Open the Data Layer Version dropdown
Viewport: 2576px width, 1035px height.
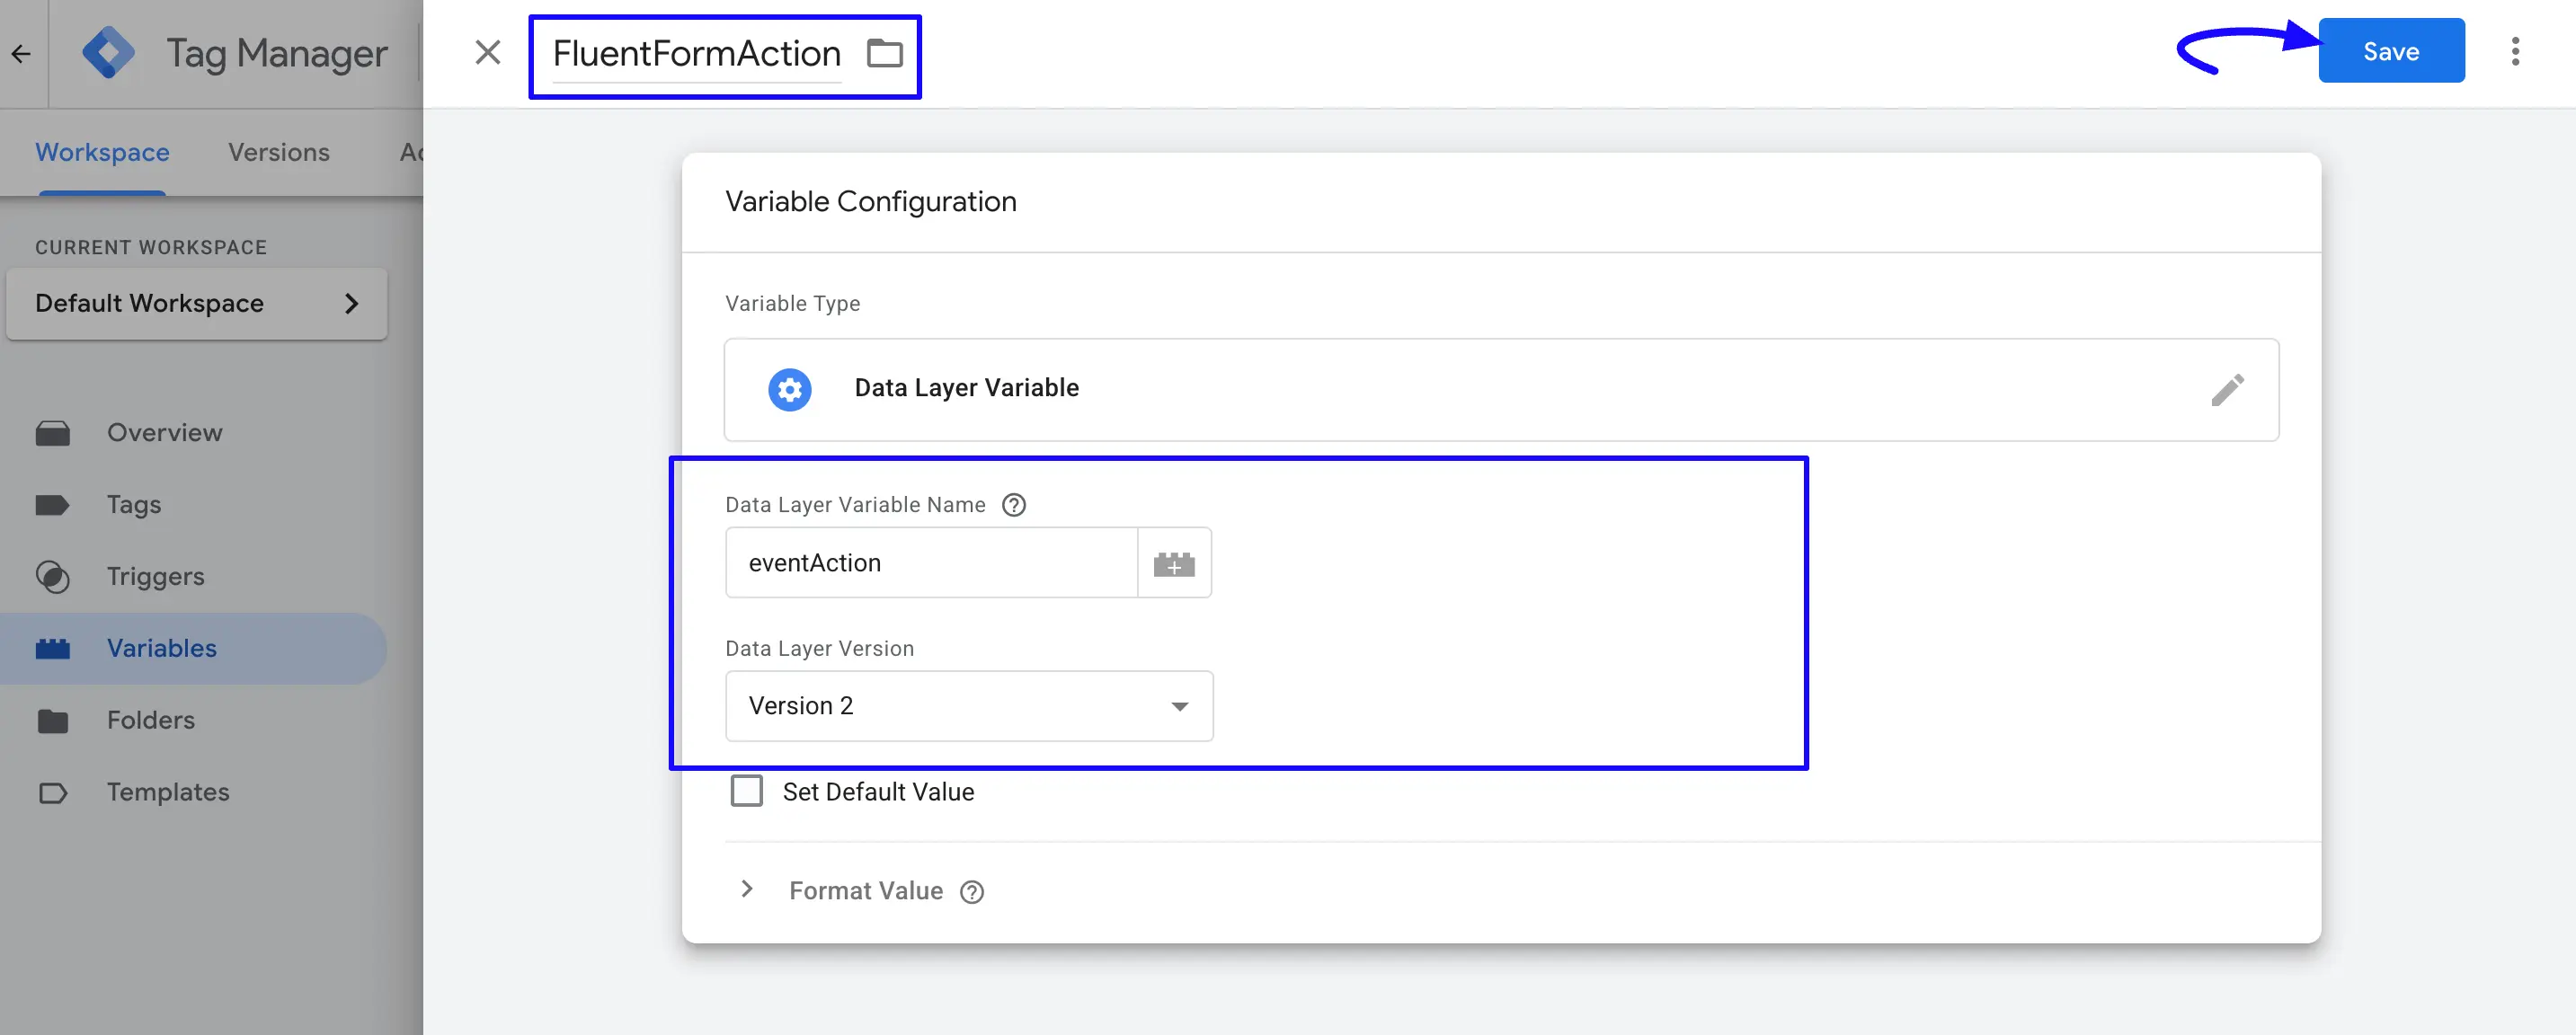968,706
